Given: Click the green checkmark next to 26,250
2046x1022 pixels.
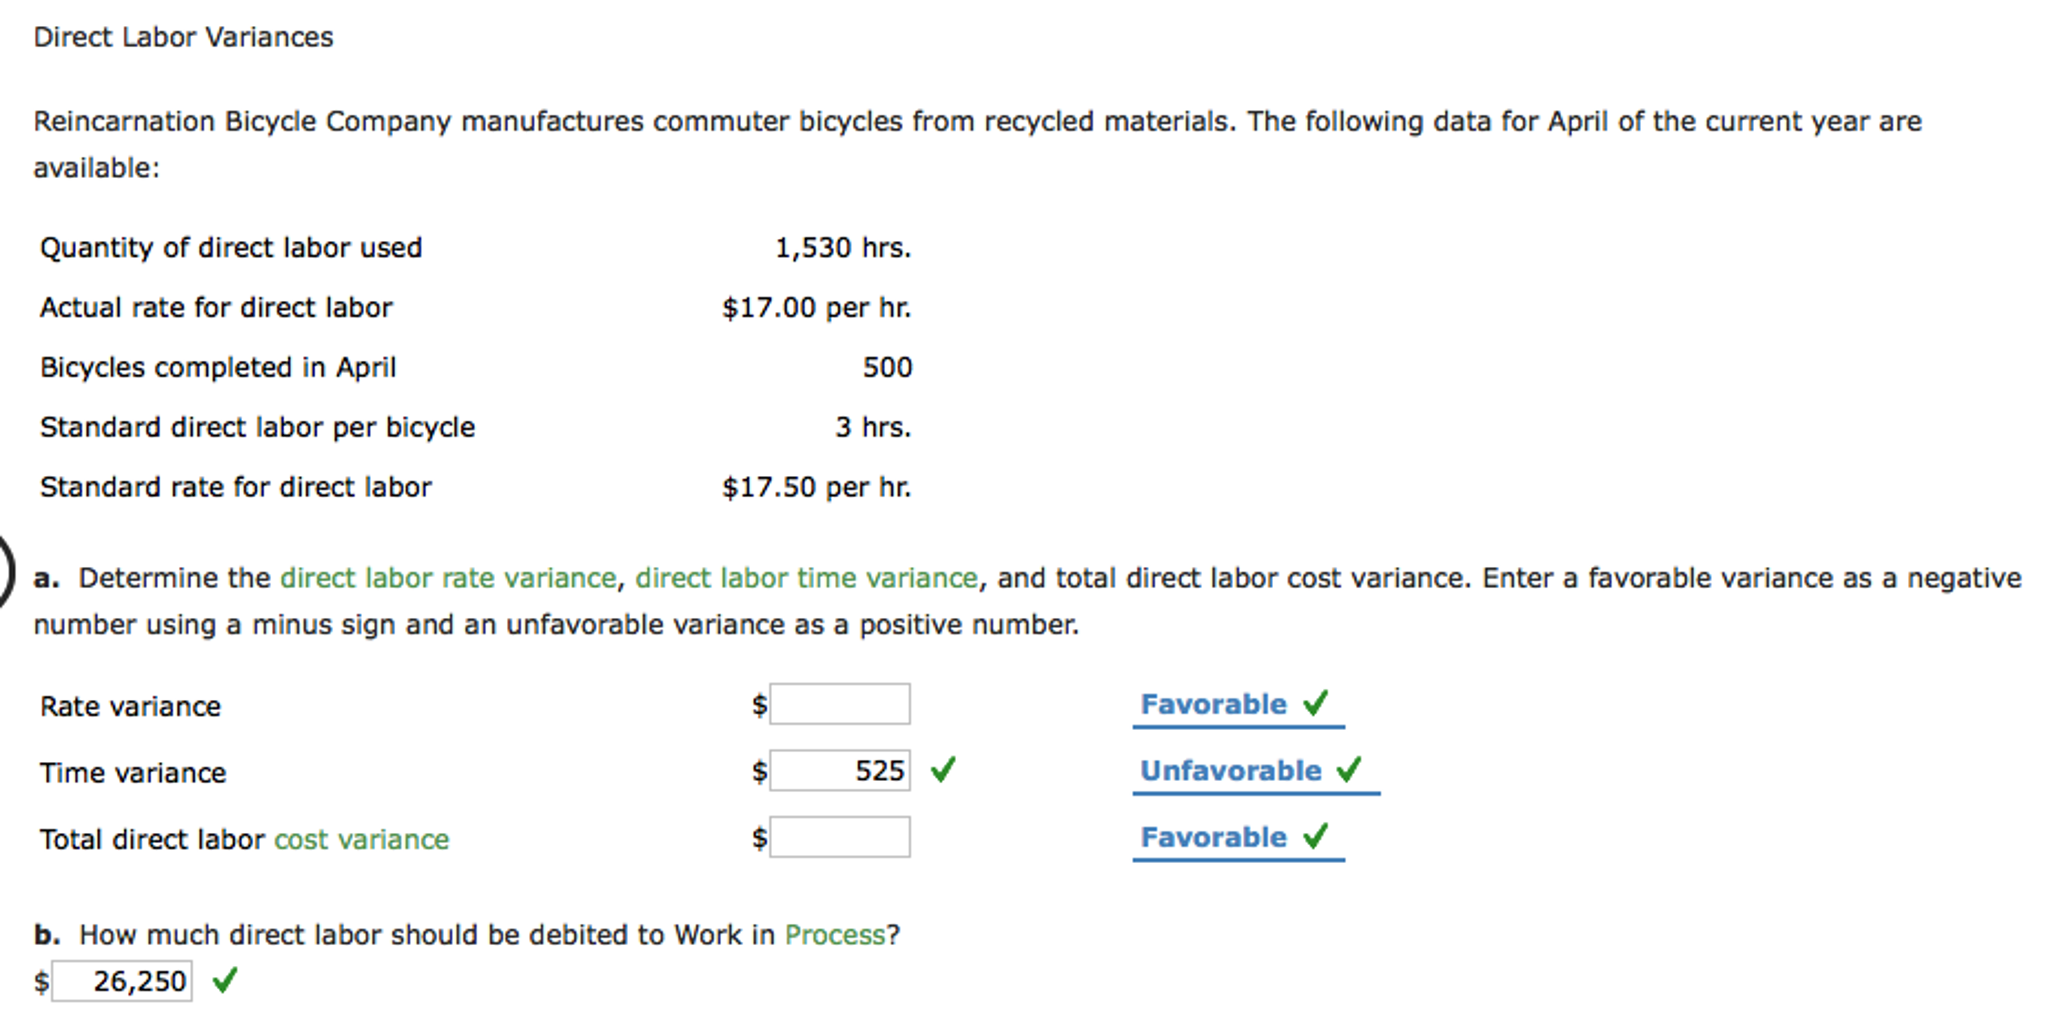Looking at the screenshot, I should [225, 980].
